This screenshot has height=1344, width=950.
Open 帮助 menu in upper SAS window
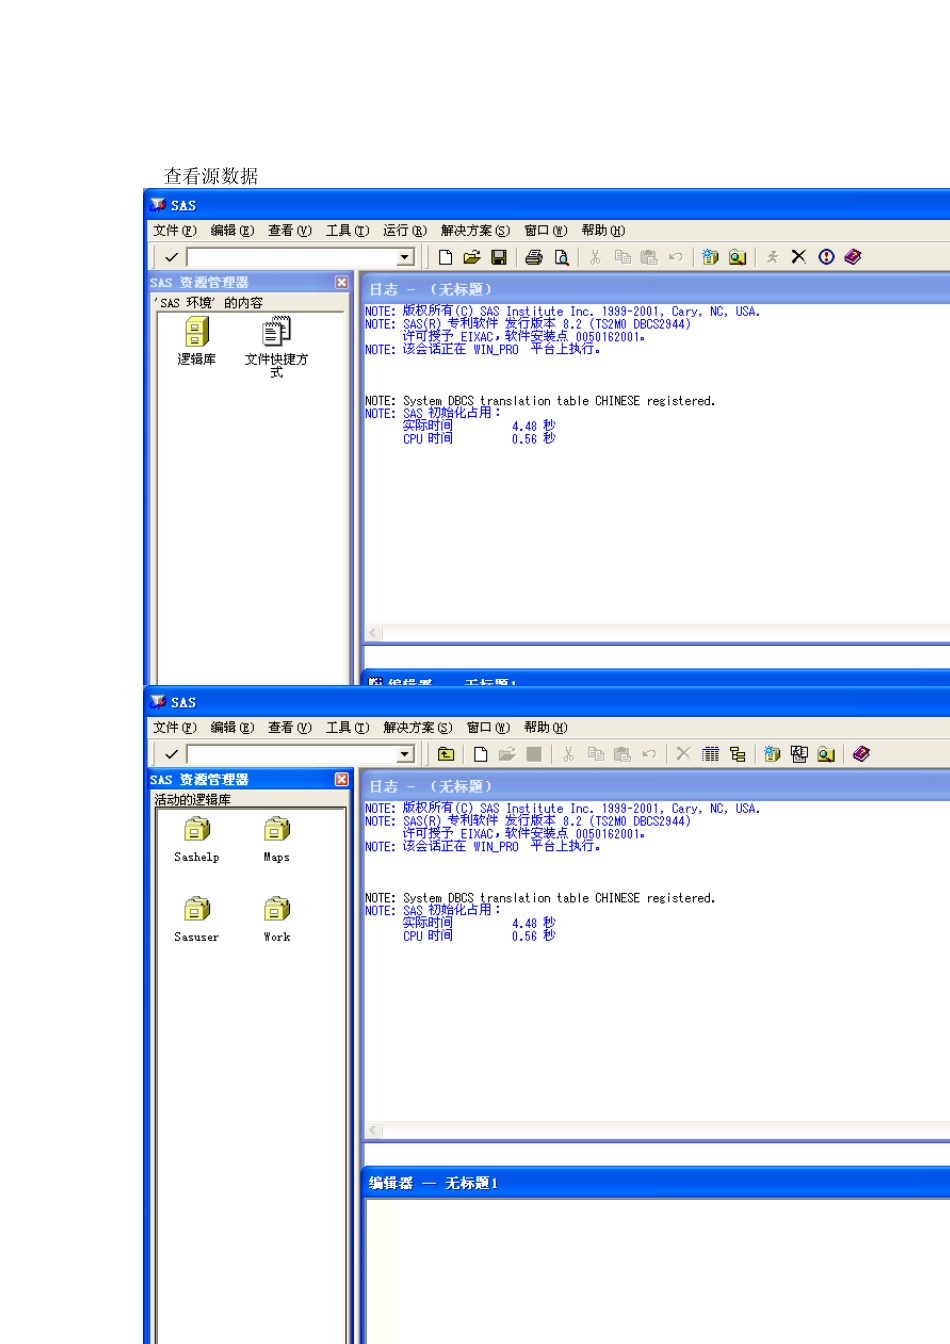tap(604, 231)
